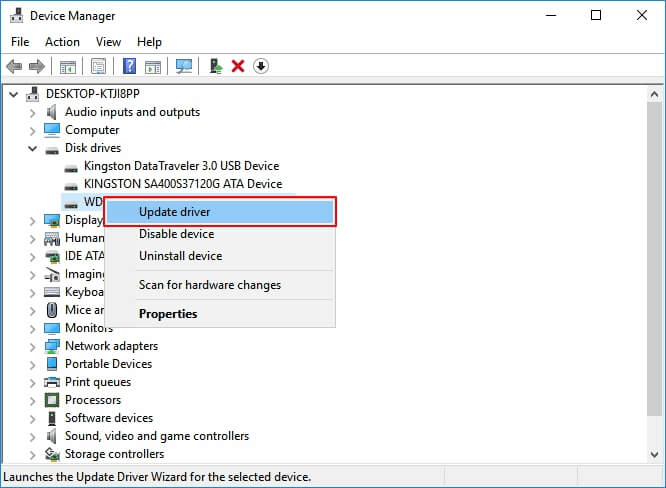Open the Action menu

[62, 42]
